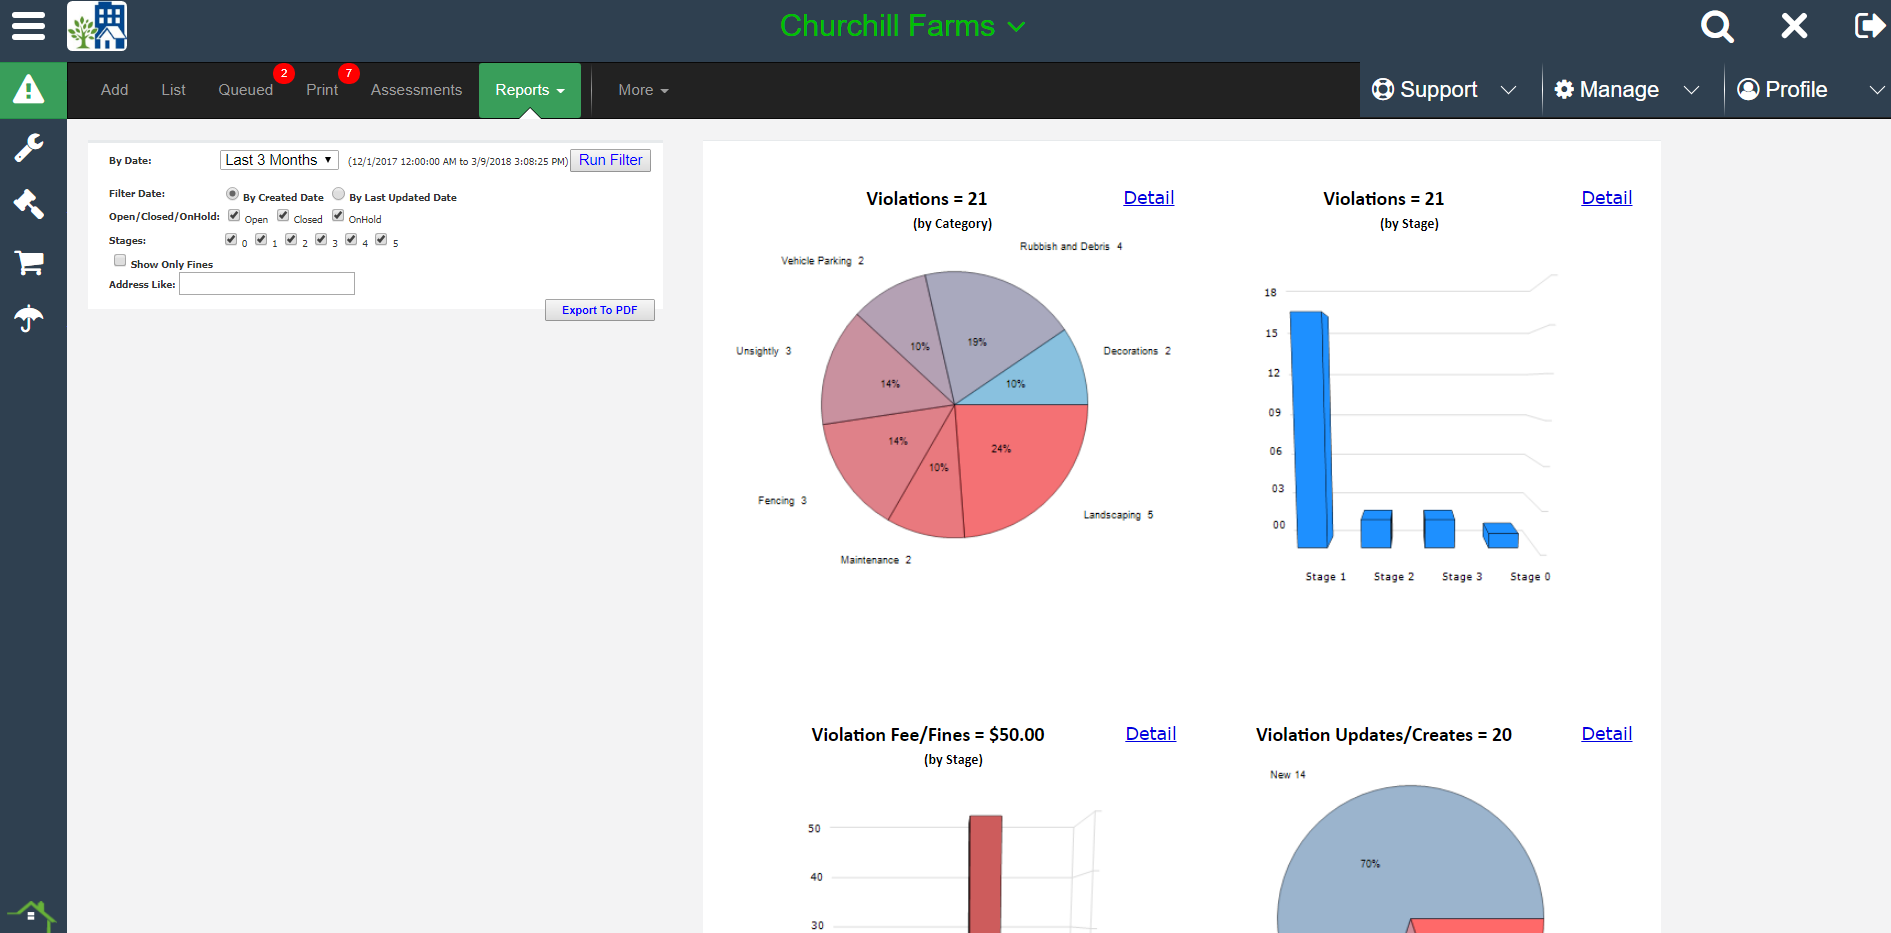Open the search magnifier icon
This screenshot has width=1891, height=933.
tap(1717, 26)
